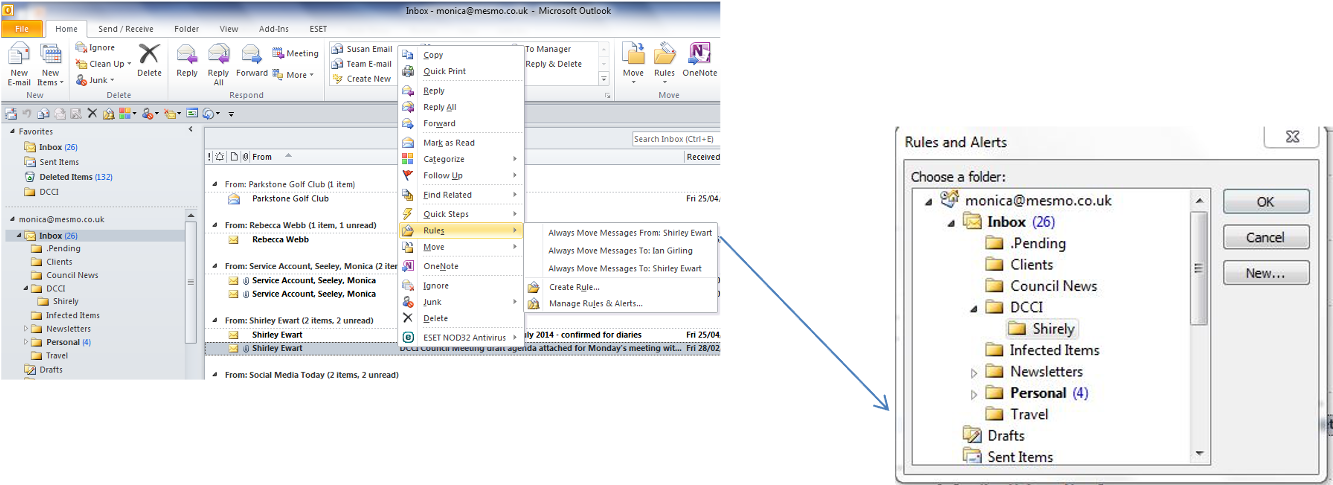Click the Meeting reply button in ribbon

[295, 53]
